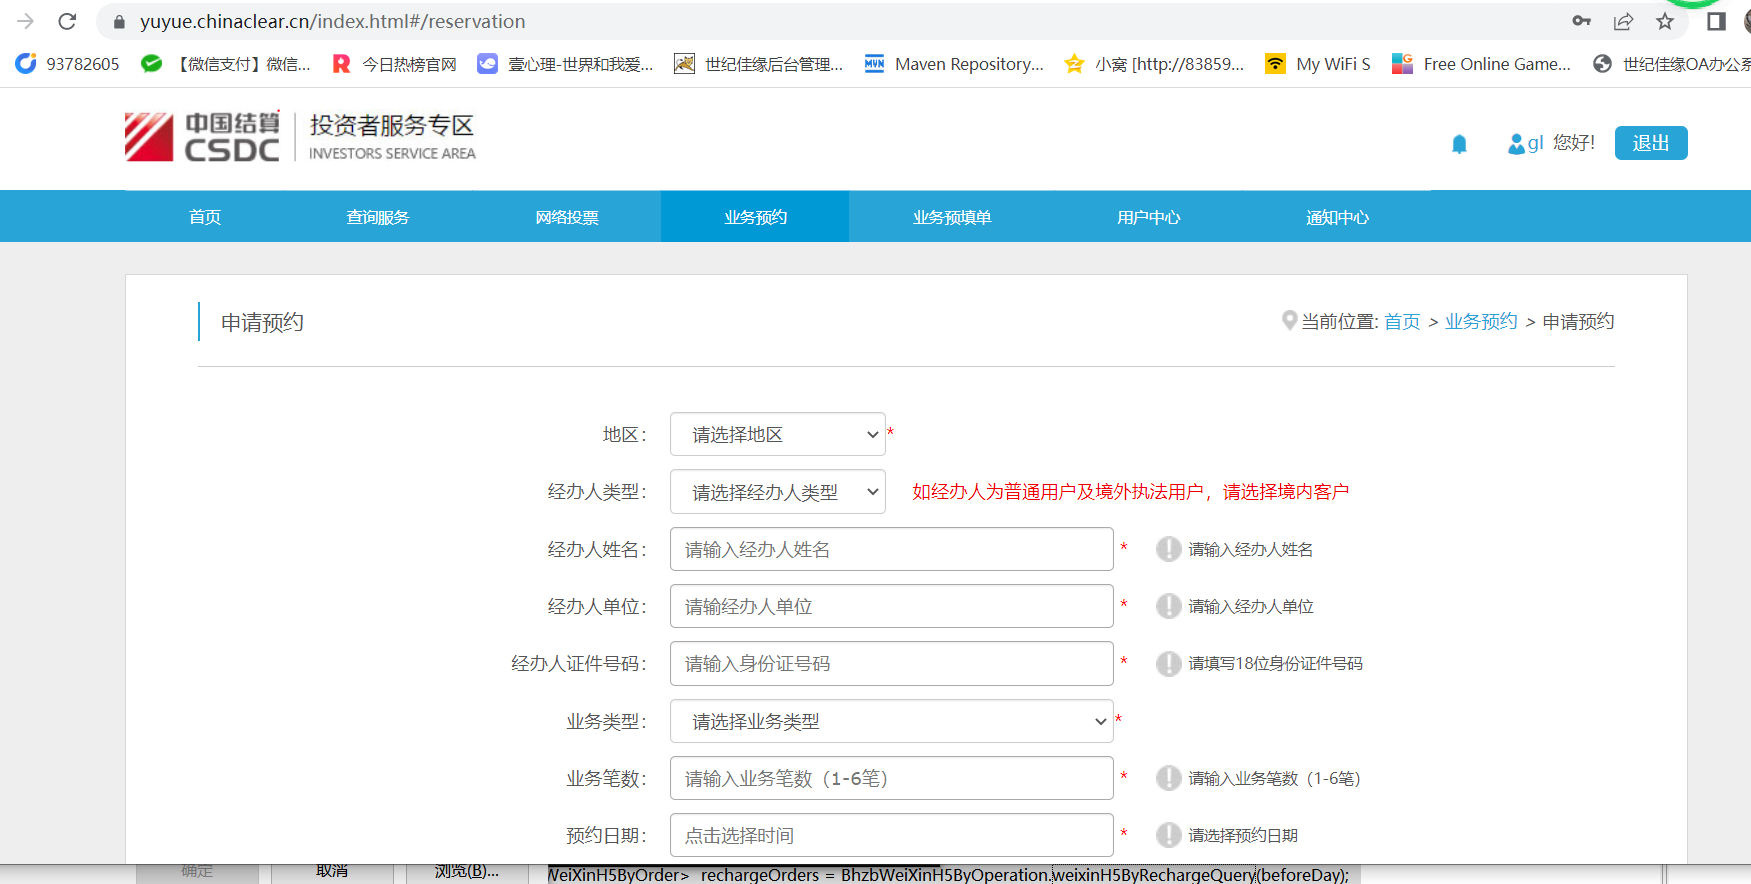
Task: Click warning icon beside 请输入经办人姓名 hint
Action: coord(1168,549)
